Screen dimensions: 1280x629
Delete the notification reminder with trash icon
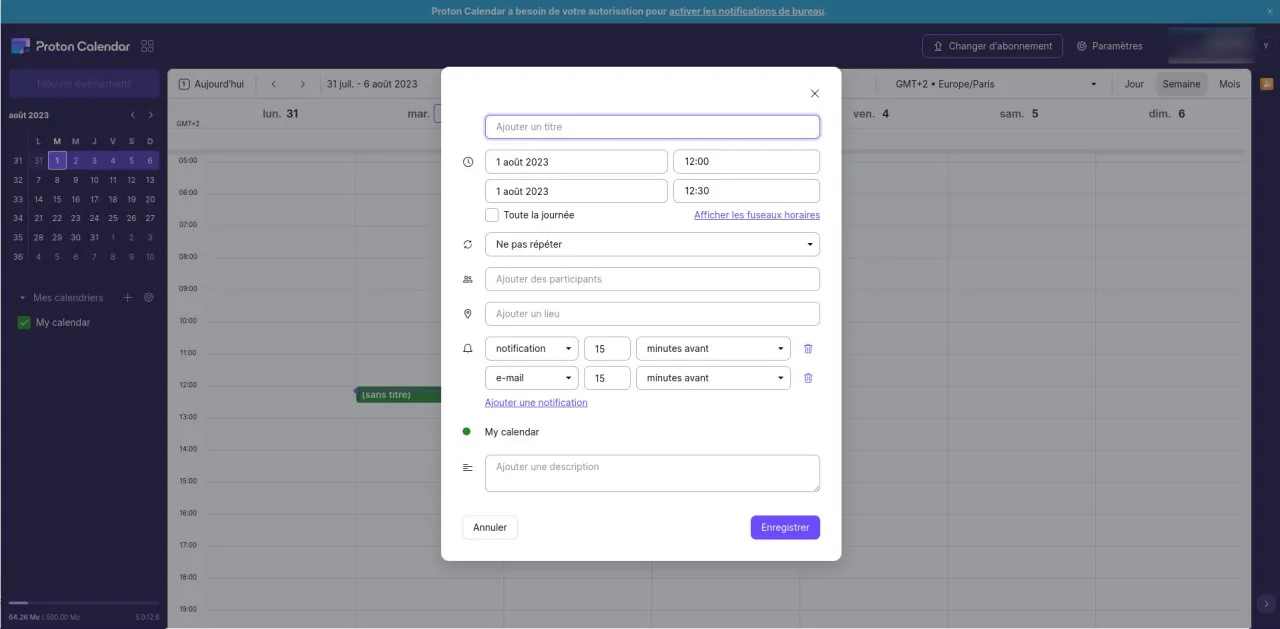[808, 349]
